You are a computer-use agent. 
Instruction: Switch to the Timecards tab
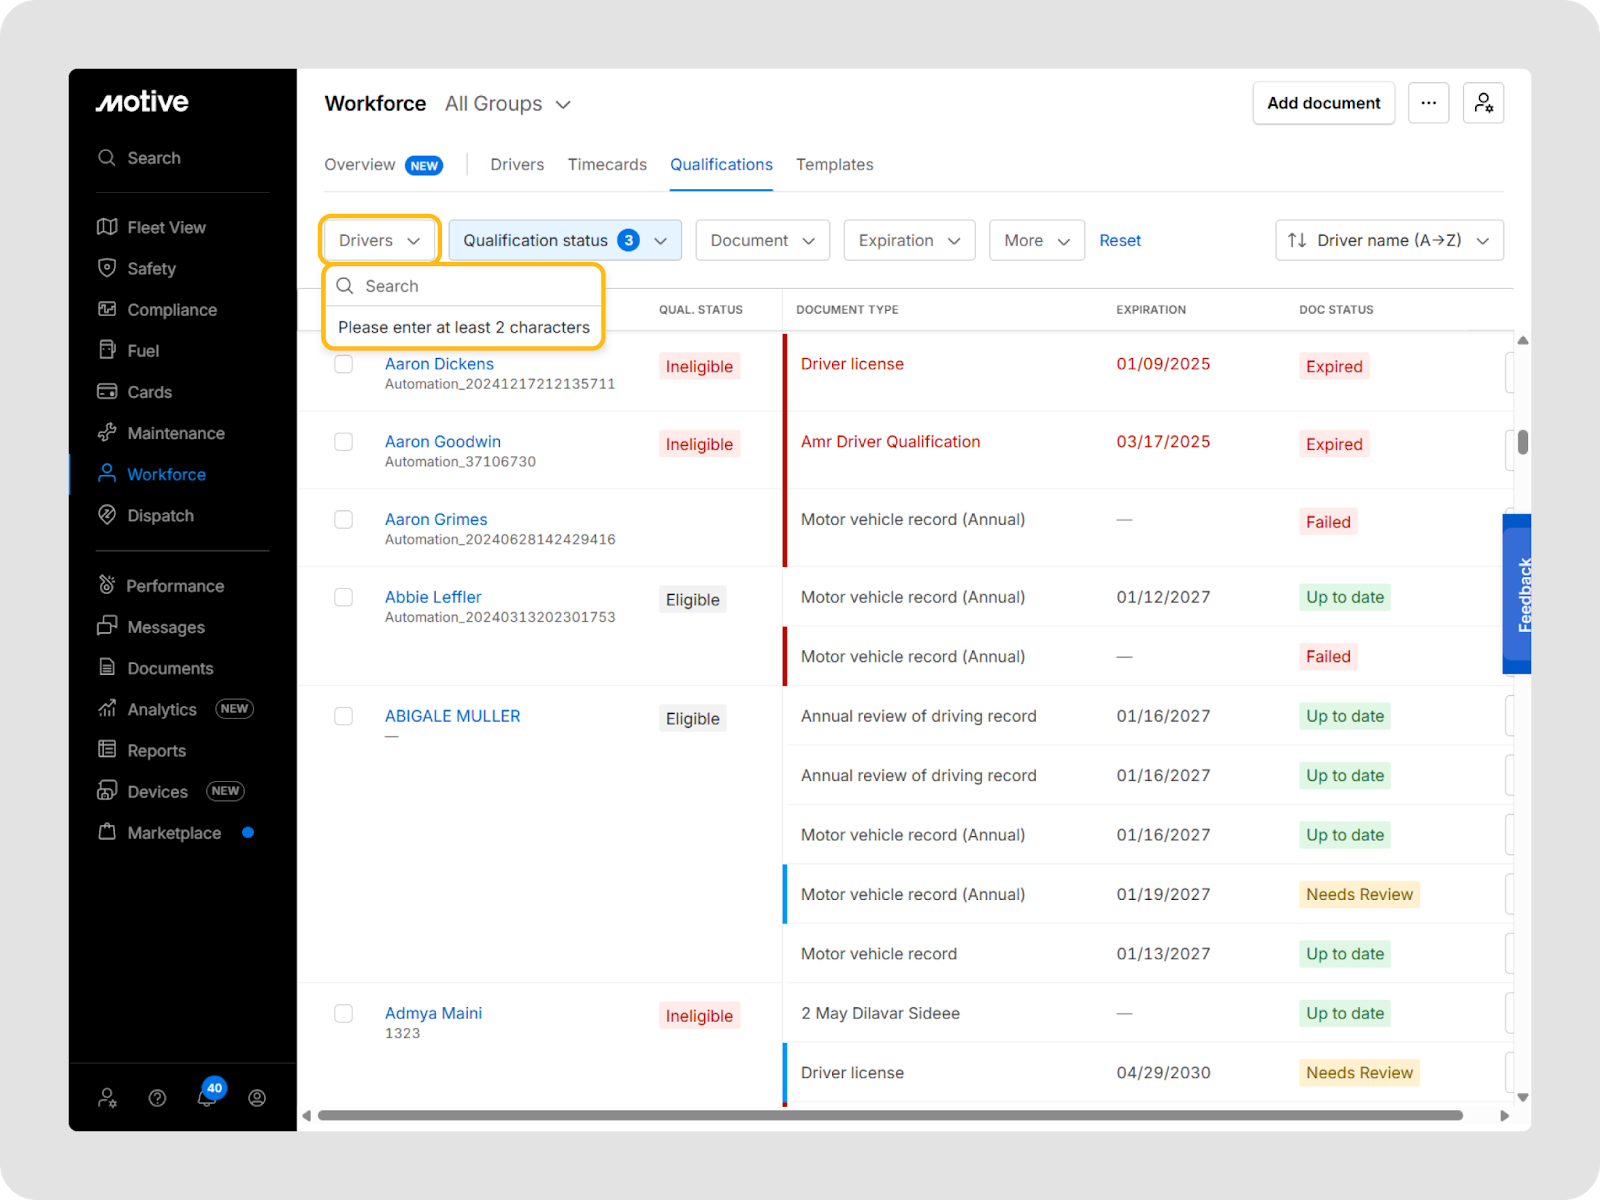tap(607, 165)
